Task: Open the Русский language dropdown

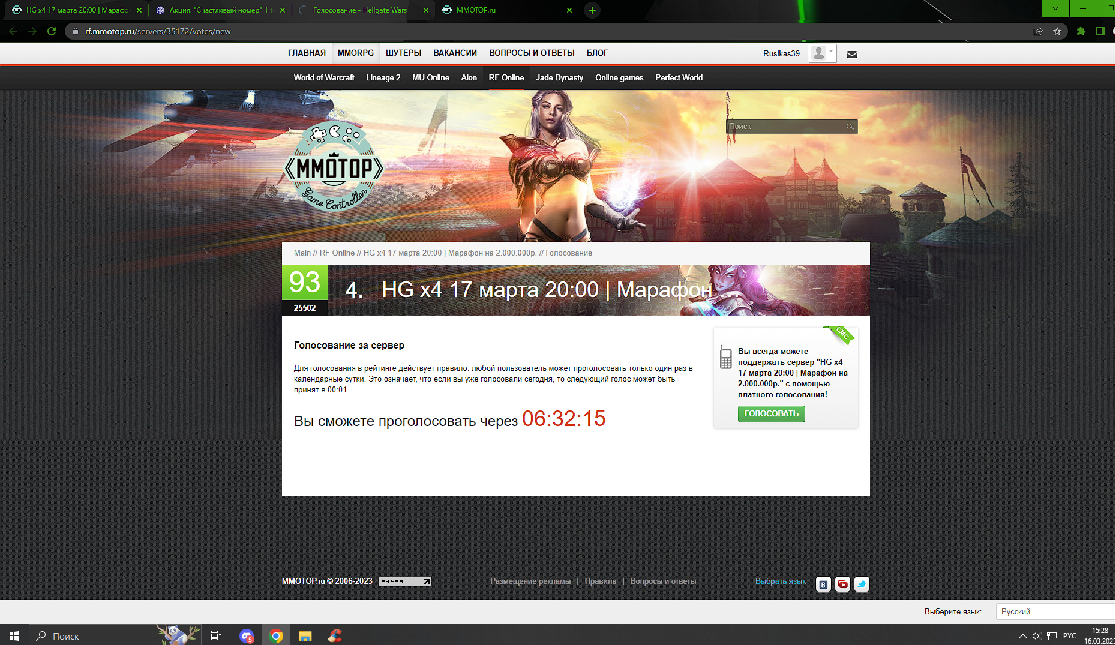Action: point(1055,612)
